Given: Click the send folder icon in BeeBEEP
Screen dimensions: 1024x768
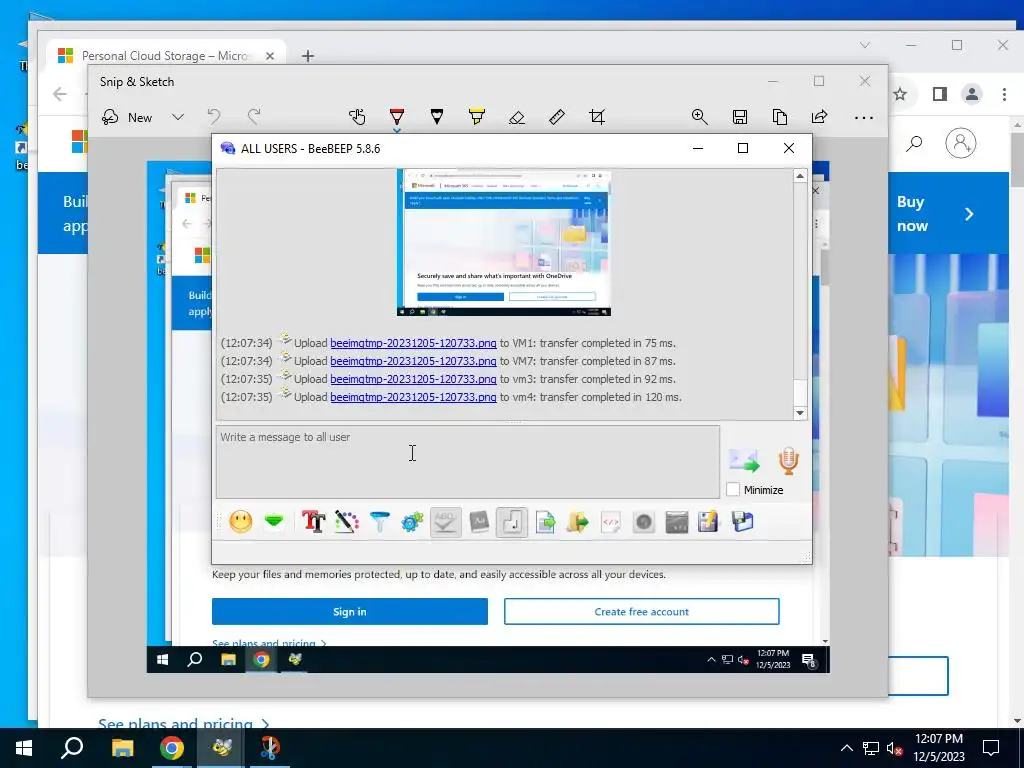Looking at the screenshot, I should coord(577,522).
